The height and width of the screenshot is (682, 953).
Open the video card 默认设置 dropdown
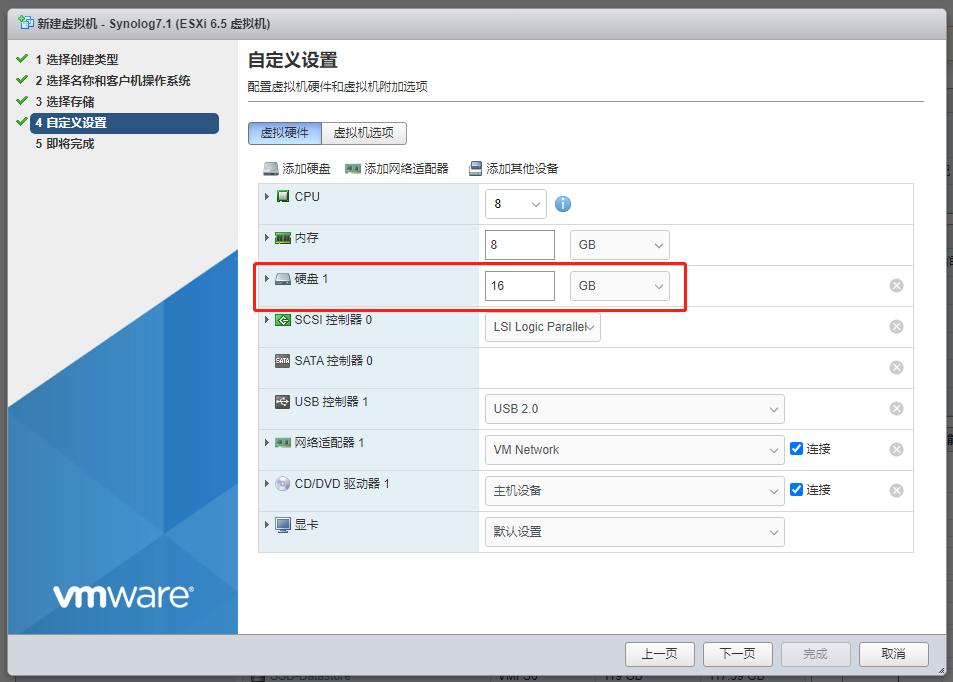point(635,532)
